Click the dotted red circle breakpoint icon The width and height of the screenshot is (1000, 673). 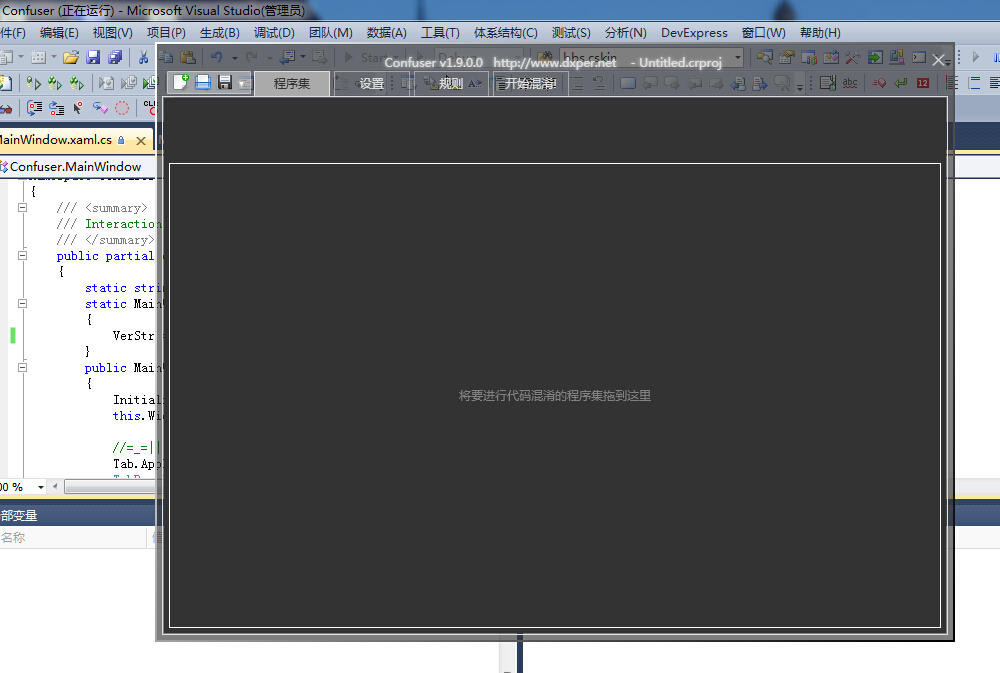coord(122,108)
